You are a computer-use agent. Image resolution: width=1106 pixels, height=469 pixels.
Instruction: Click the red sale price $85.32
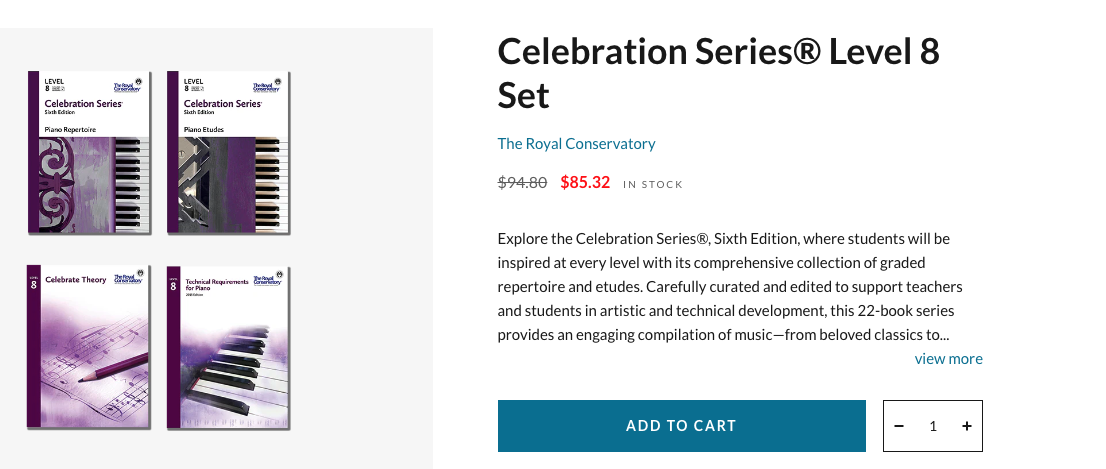tap(585, 183)
